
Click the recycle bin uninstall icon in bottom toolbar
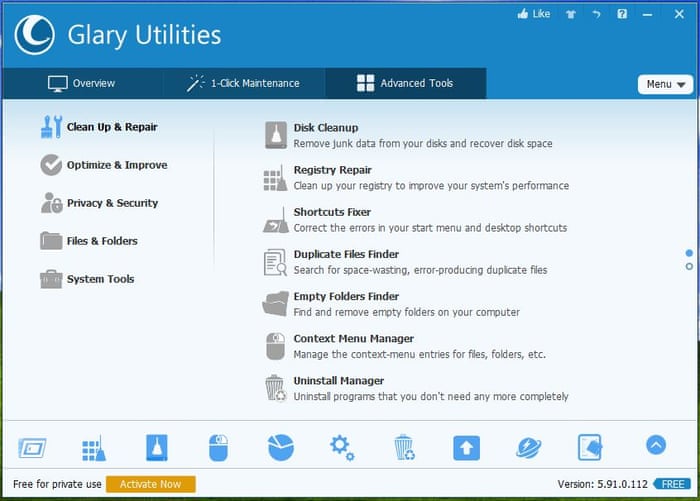pyautogui.click(x=404, y=447)
